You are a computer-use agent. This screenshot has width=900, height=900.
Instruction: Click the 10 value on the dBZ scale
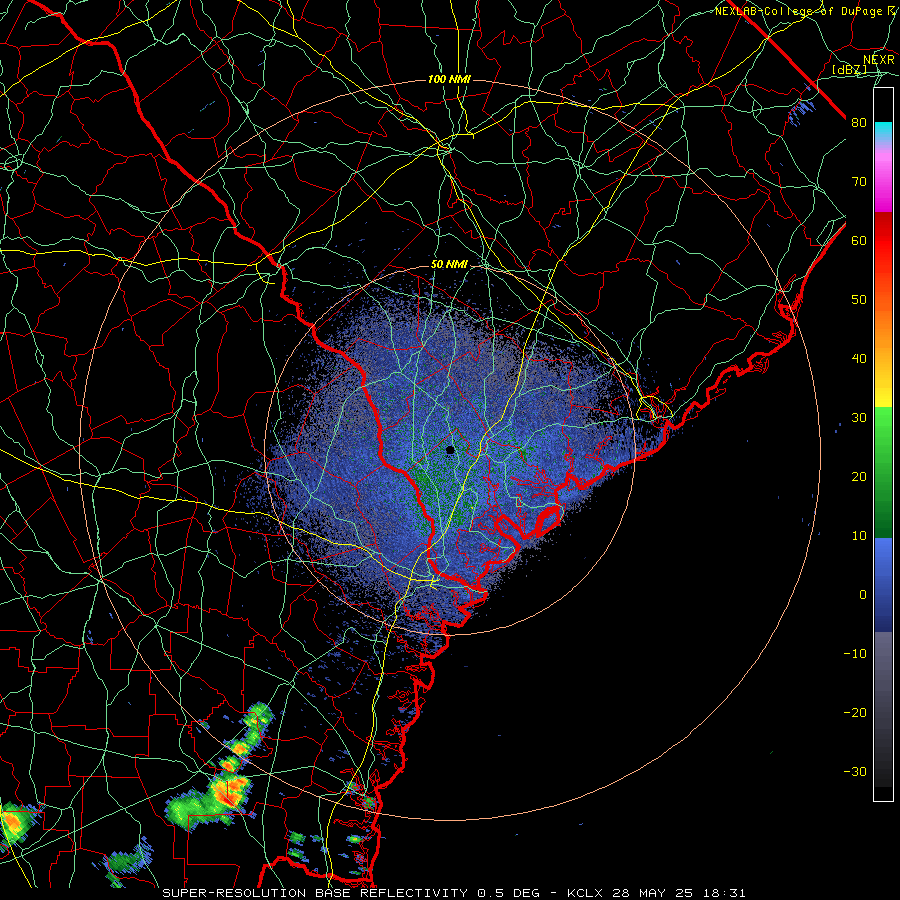click(x=859, y=536)
